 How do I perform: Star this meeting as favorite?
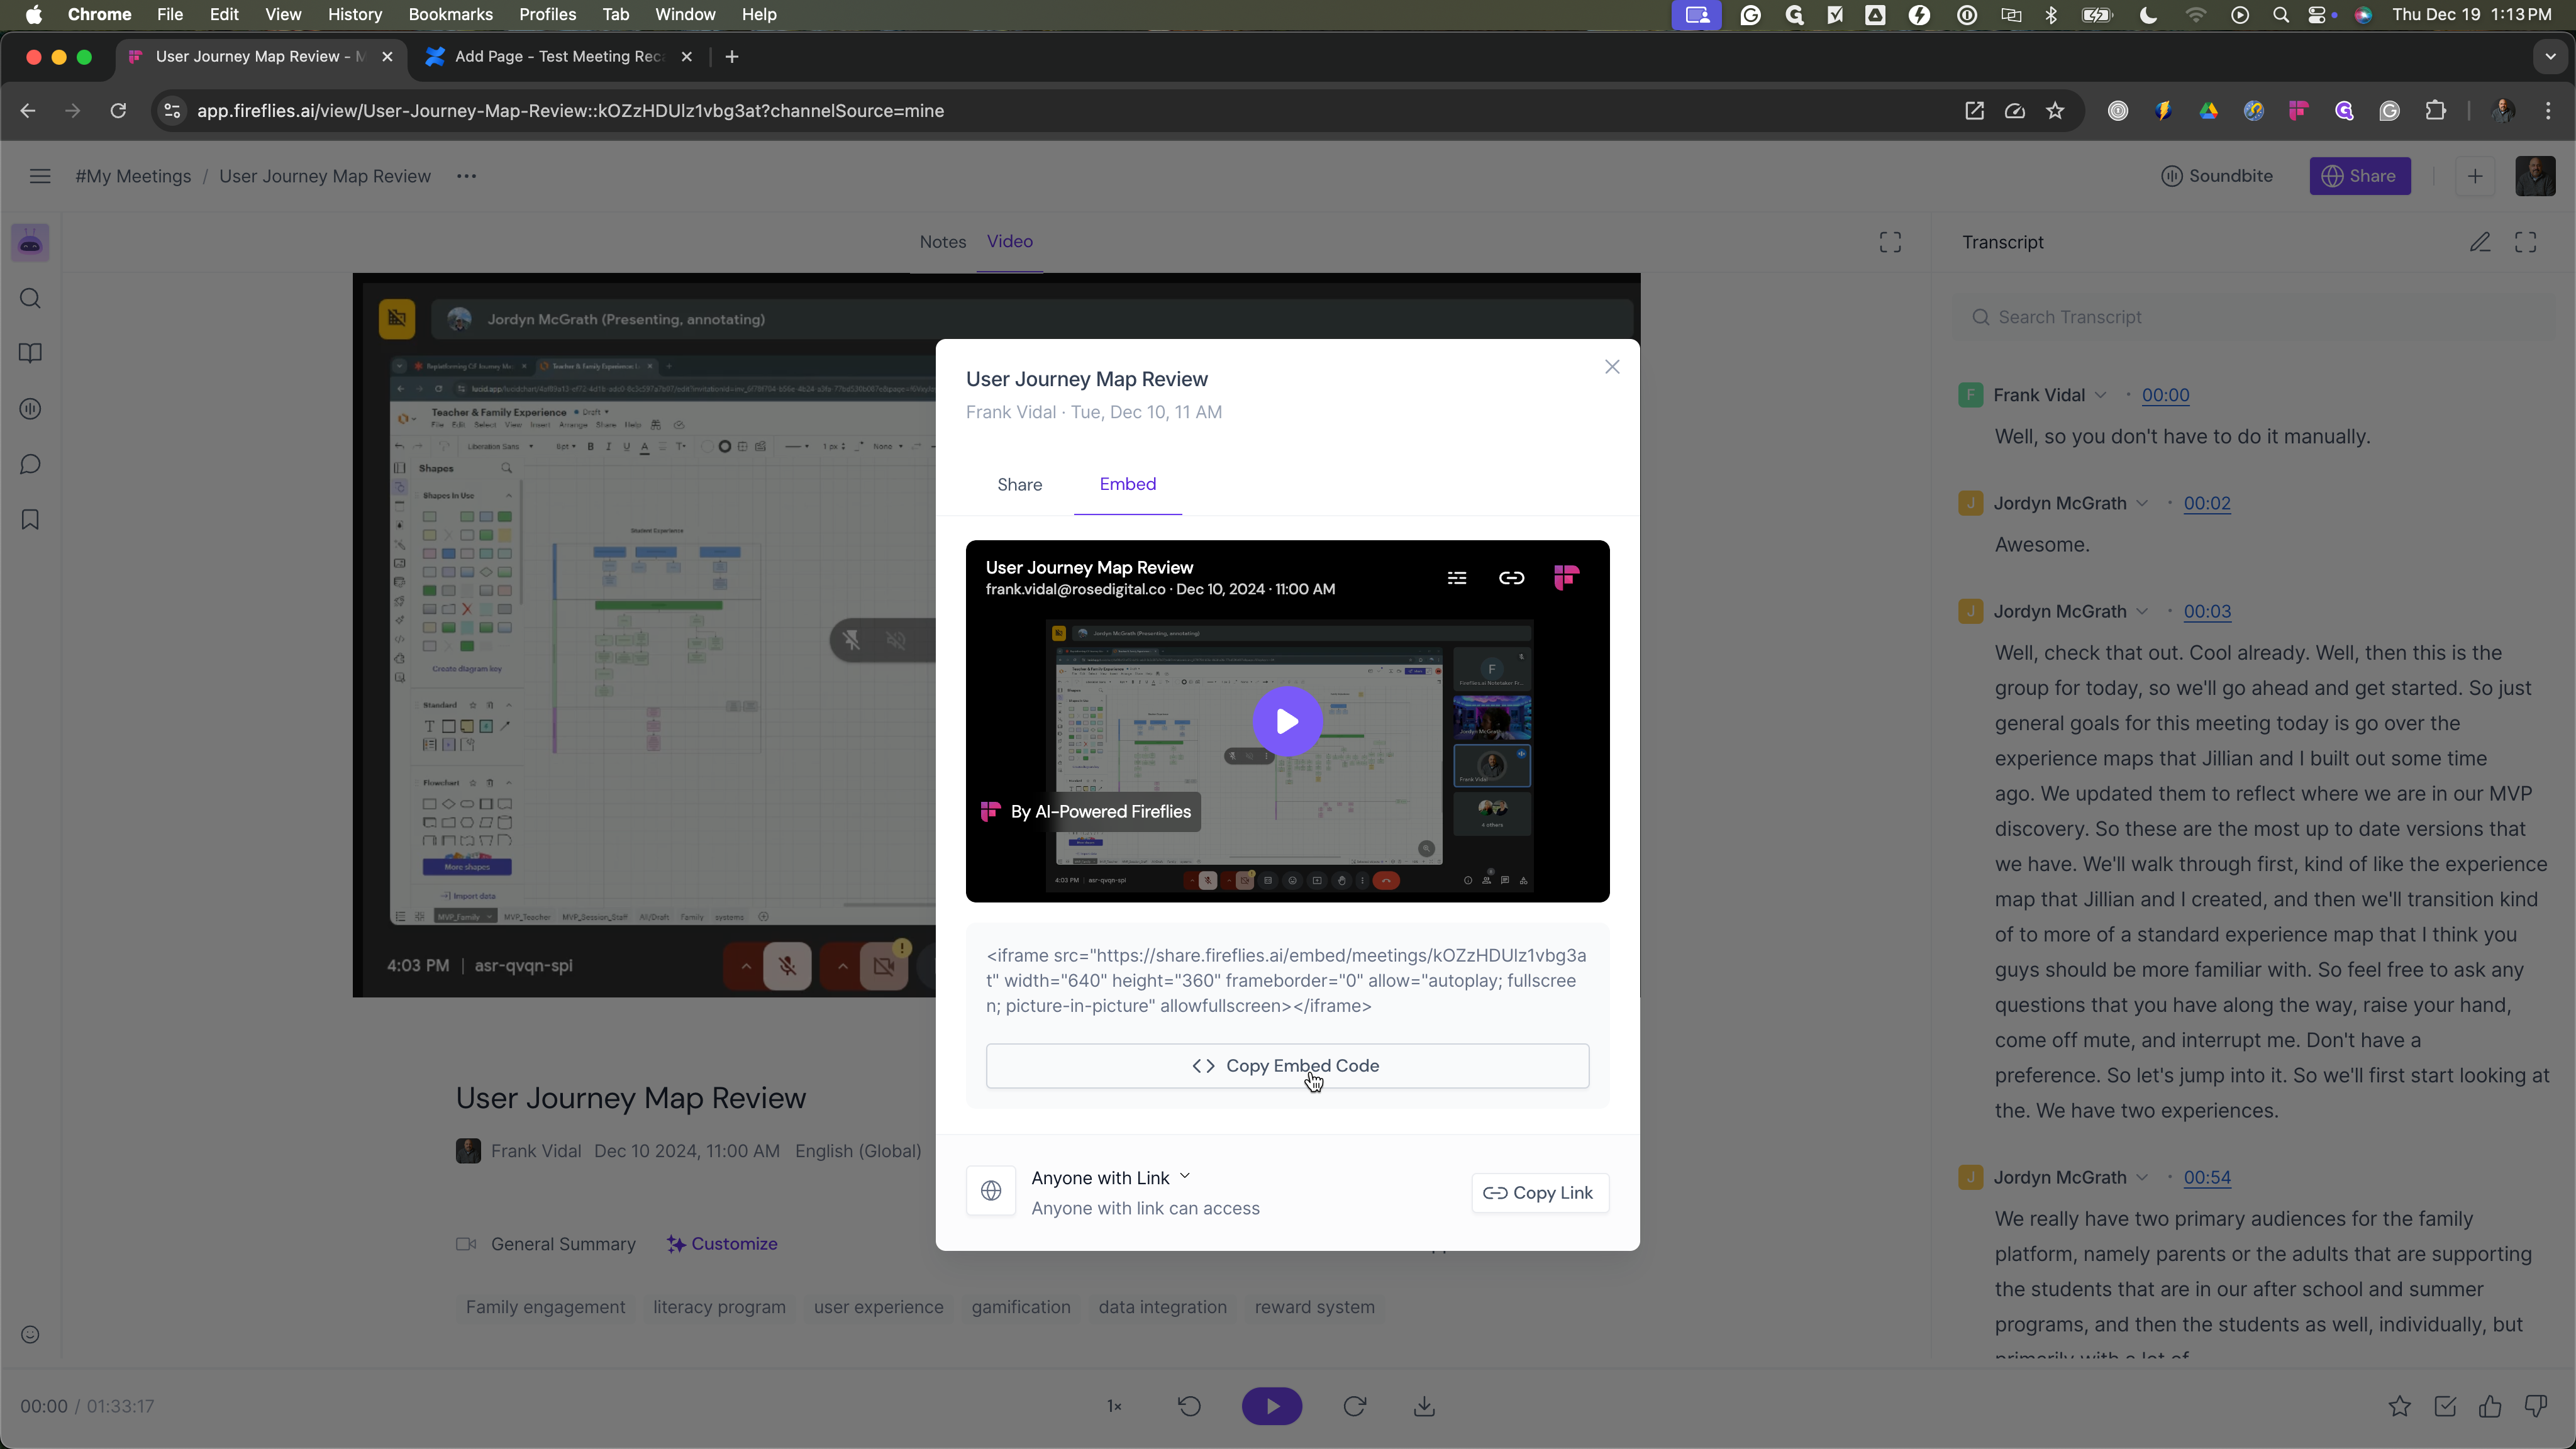2399,1406
